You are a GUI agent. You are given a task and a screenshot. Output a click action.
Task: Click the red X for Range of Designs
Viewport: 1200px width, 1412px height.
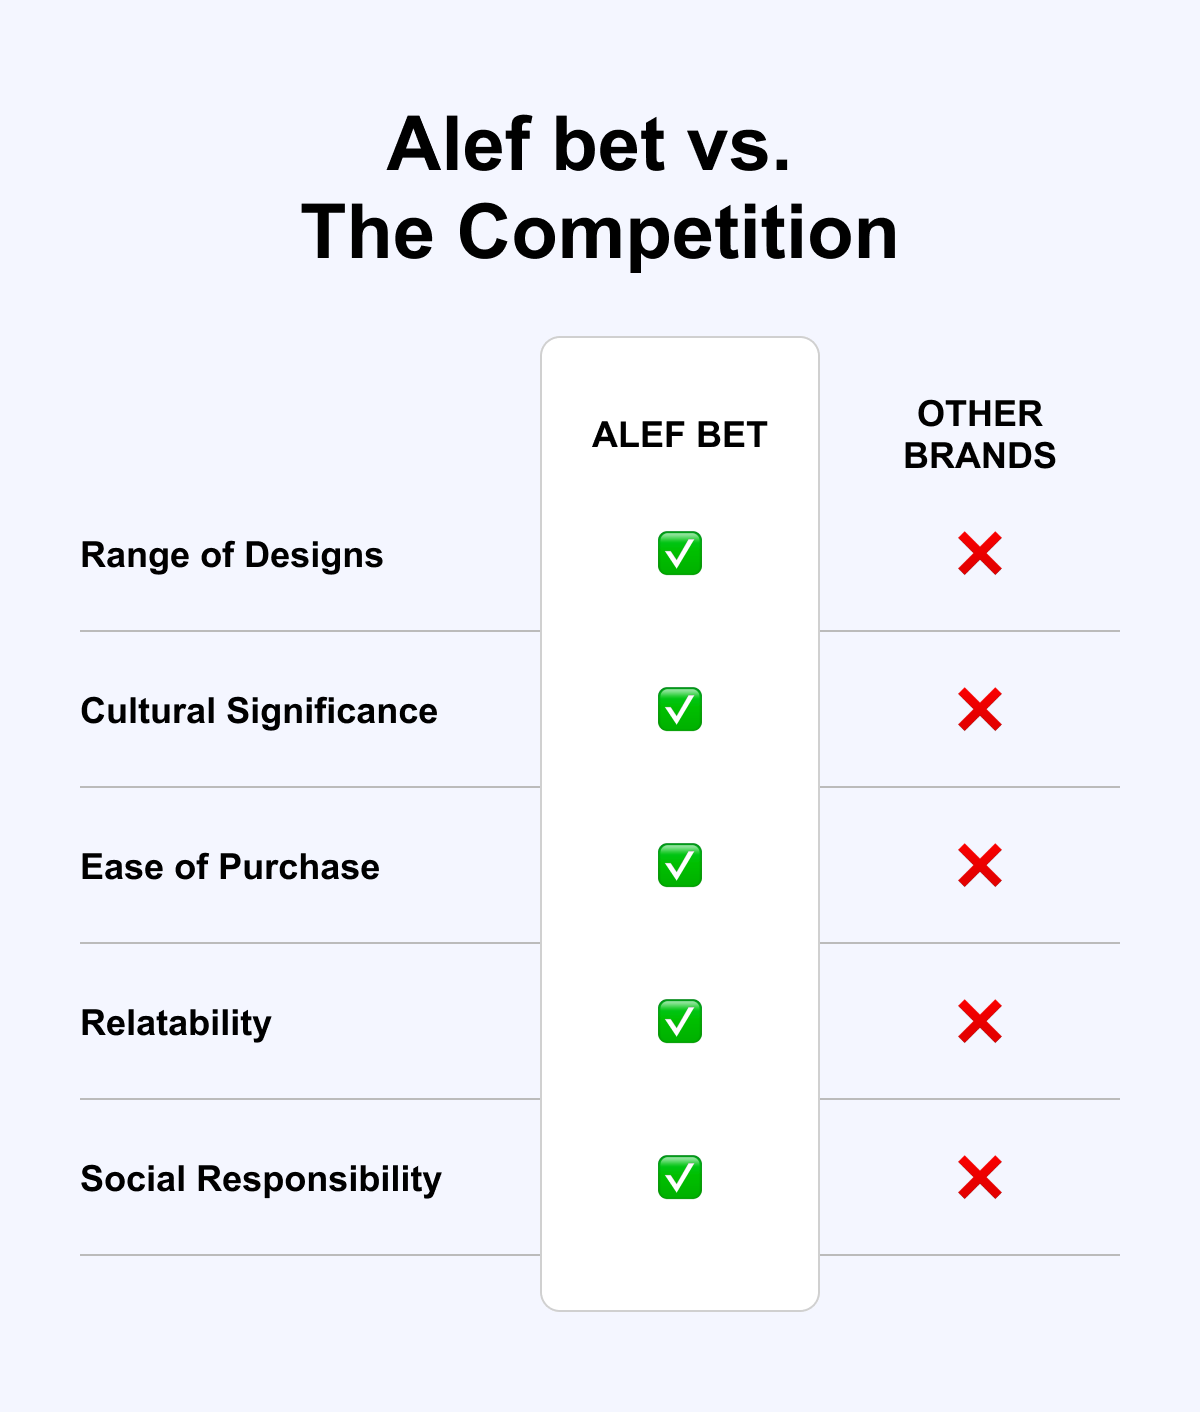980,553
